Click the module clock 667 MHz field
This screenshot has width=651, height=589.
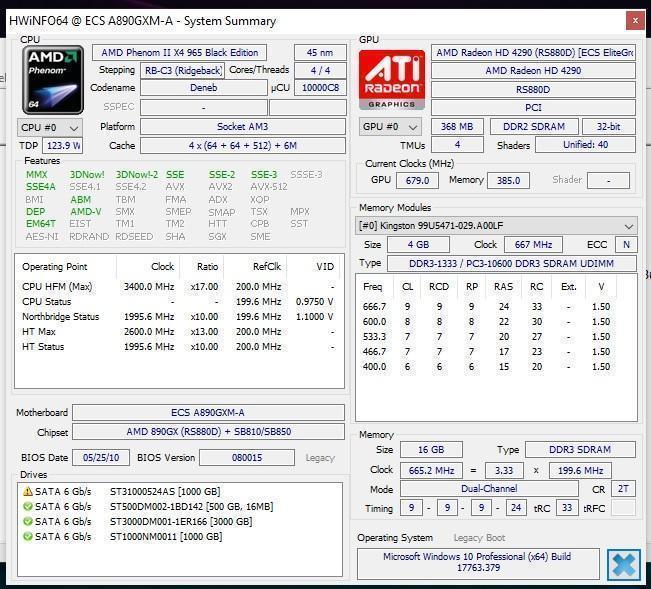point(533,244)
